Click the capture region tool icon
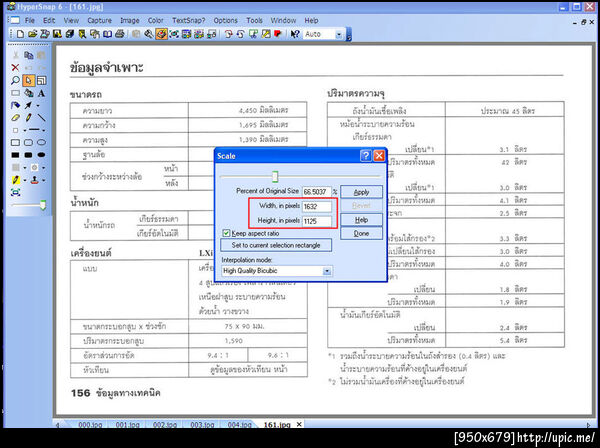The image size is (600, 448). [15, 192]
